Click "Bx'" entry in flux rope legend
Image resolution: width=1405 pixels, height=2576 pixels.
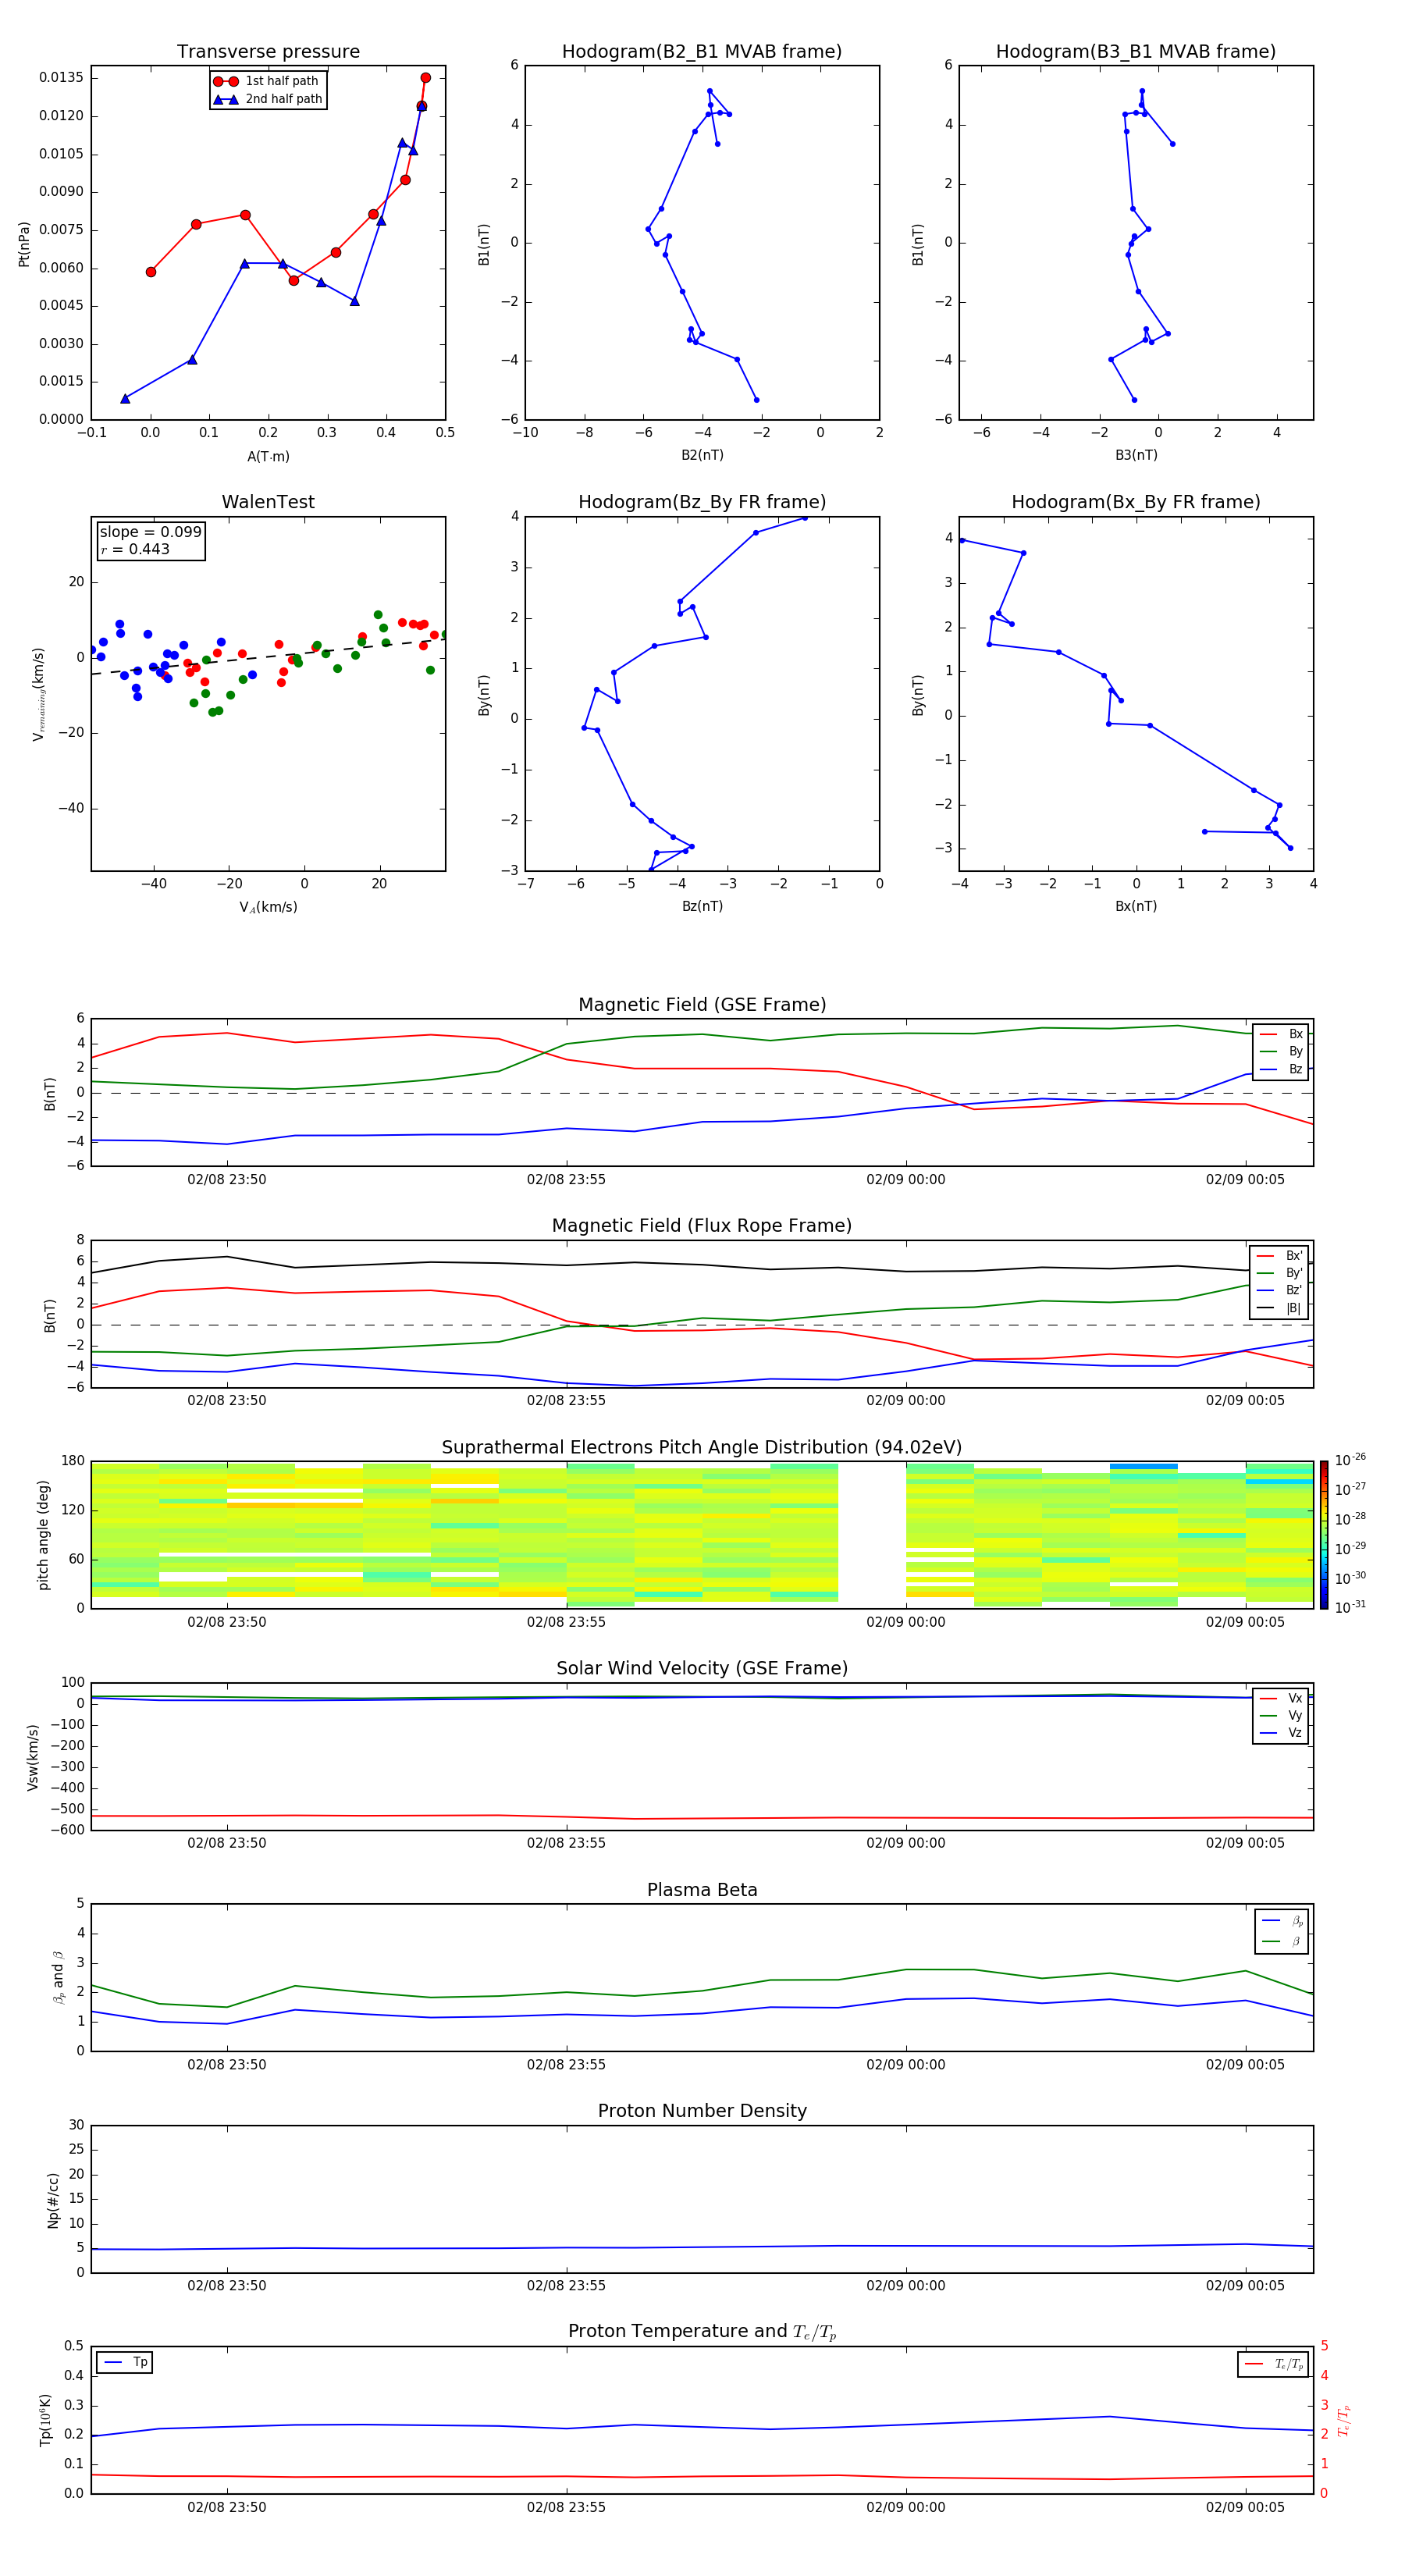click(1280, 1256)
